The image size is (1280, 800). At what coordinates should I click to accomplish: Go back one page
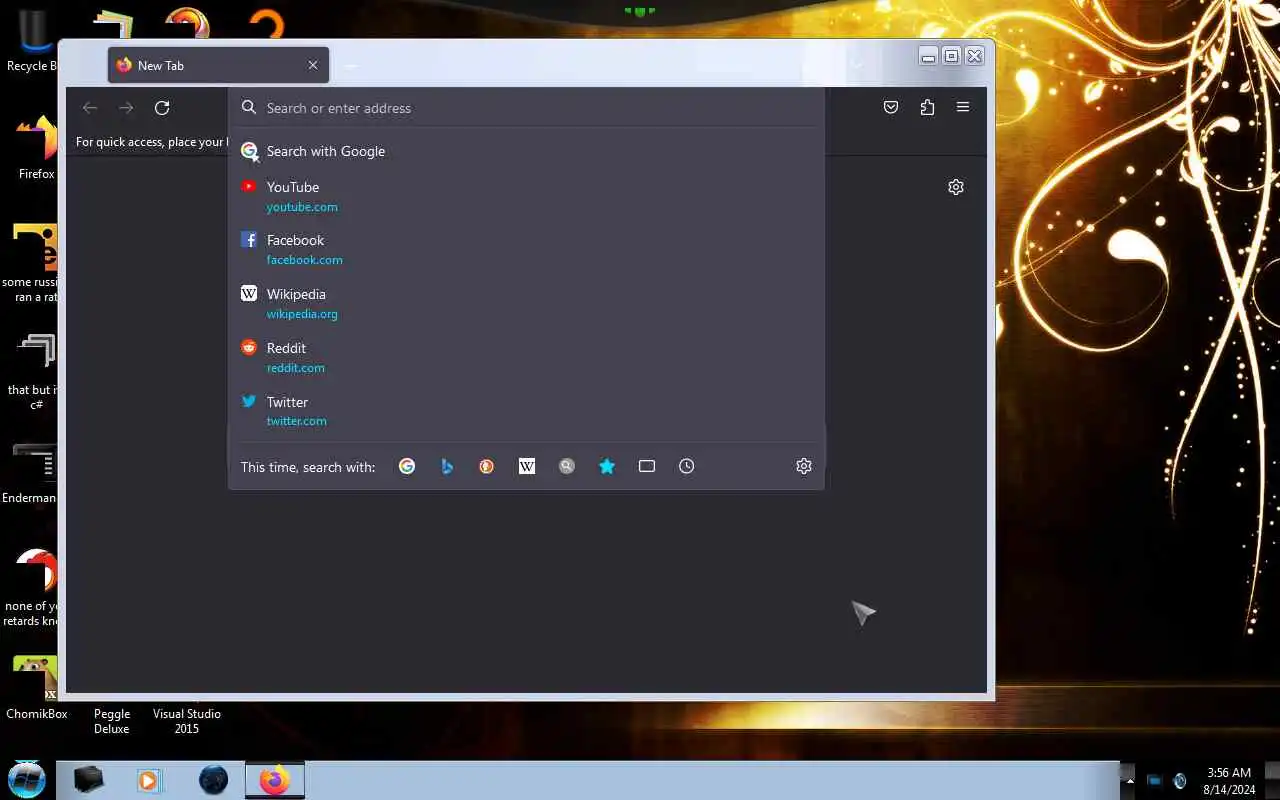pyautogui.click(x=90, y=107)
